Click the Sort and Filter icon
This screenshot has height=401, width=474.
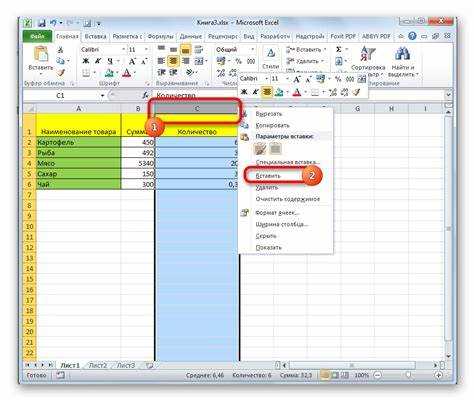coord(368,54)
